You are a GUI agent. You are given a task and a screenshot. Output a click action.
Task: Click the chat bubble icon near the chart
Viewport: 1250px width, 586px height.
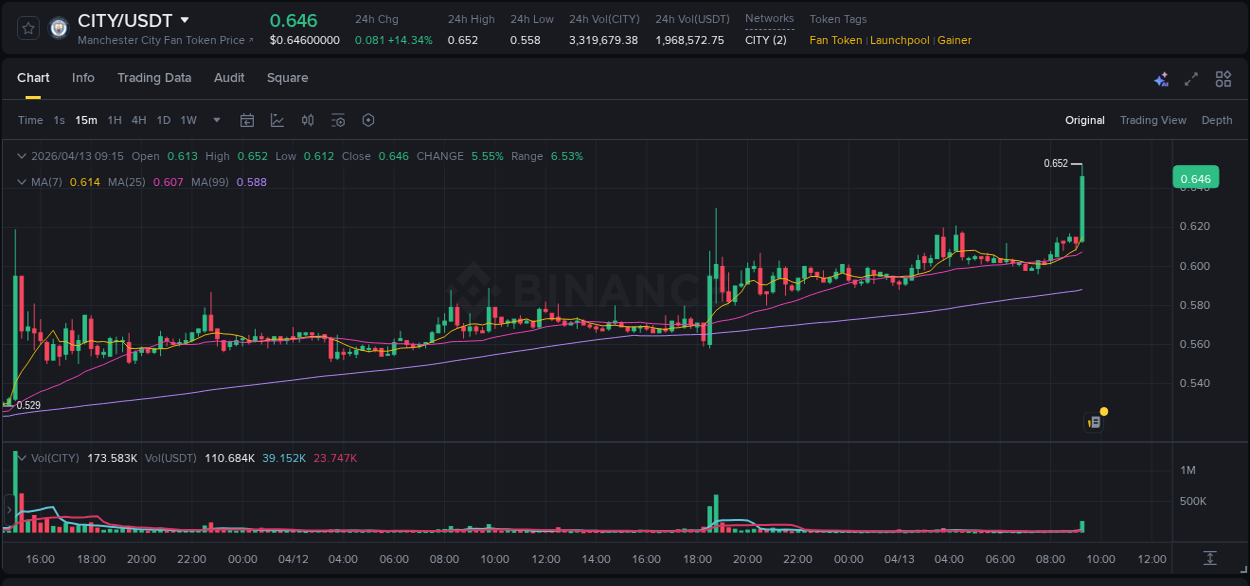pyautogui.click(x=1093, y=420)
